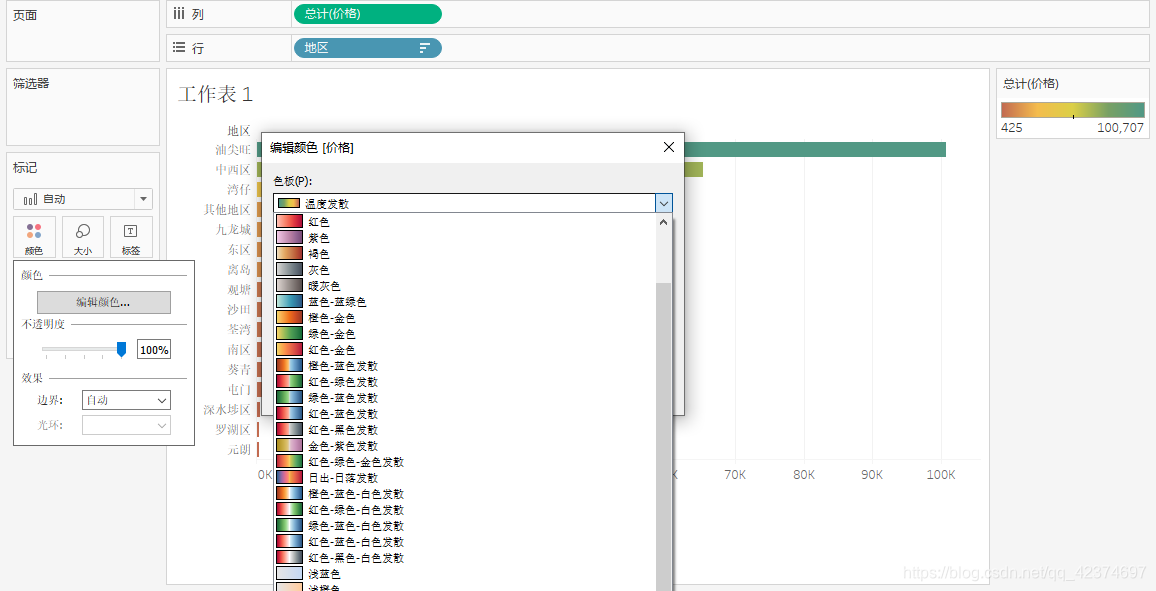Click the 行 shelf icon
Viewport: 1156px width, 591px height.
[x=179, y=48]
